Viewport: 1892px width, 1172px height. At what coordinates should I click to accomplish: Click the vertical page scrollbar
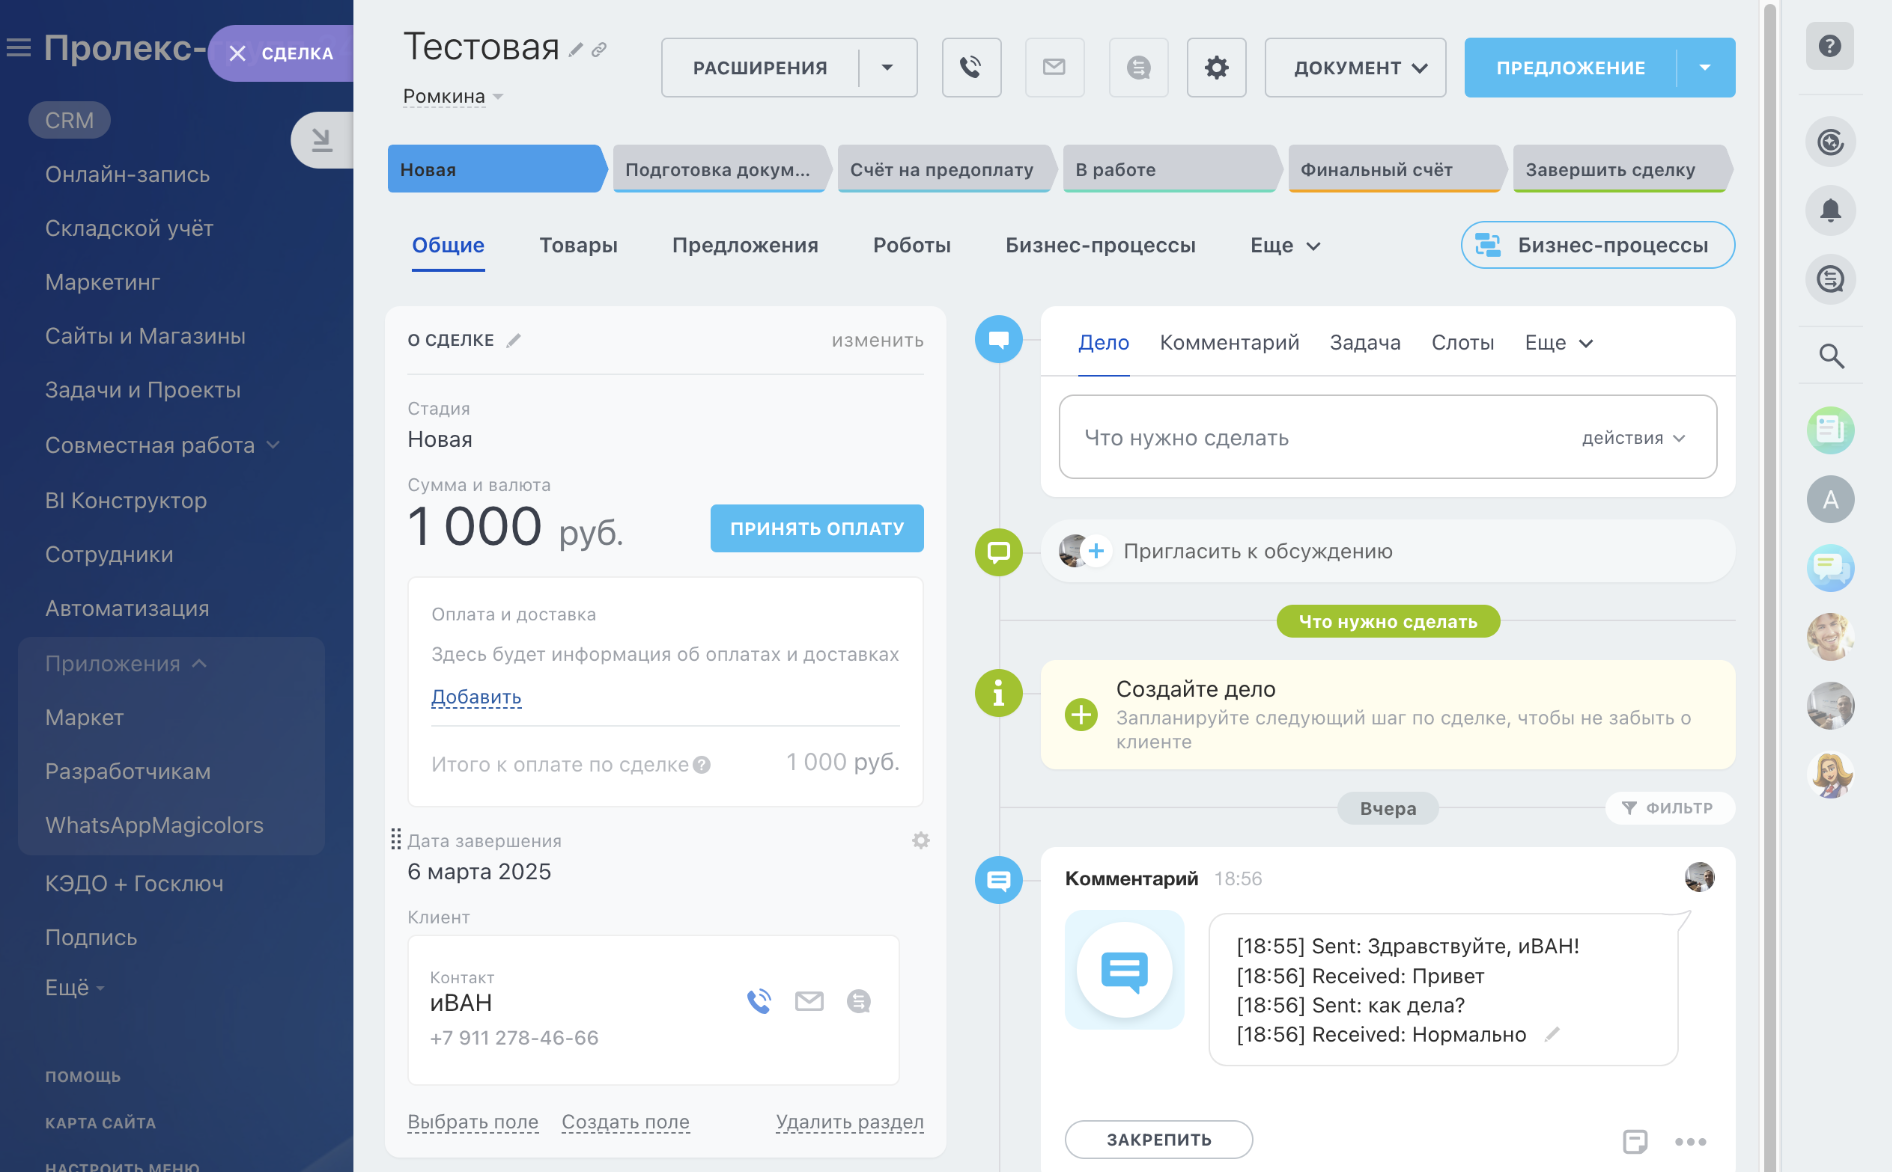coord(1770,586)
